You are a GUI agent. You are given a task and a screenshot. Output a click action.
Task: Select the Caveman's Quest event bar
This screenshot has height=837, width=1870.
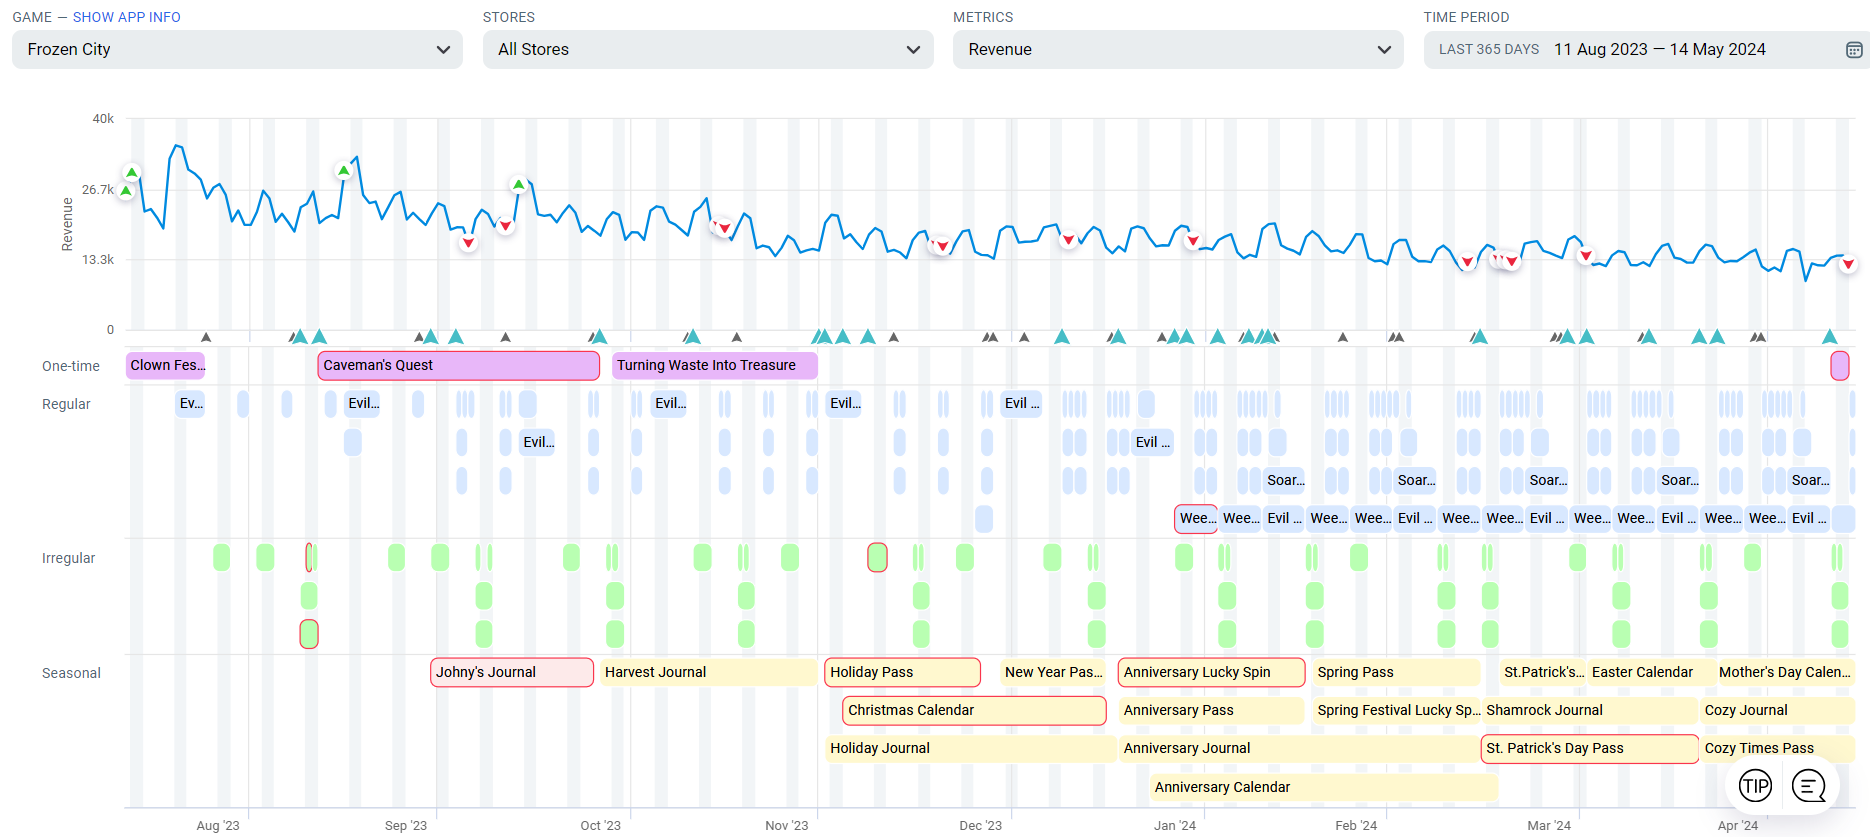point(458,365)
